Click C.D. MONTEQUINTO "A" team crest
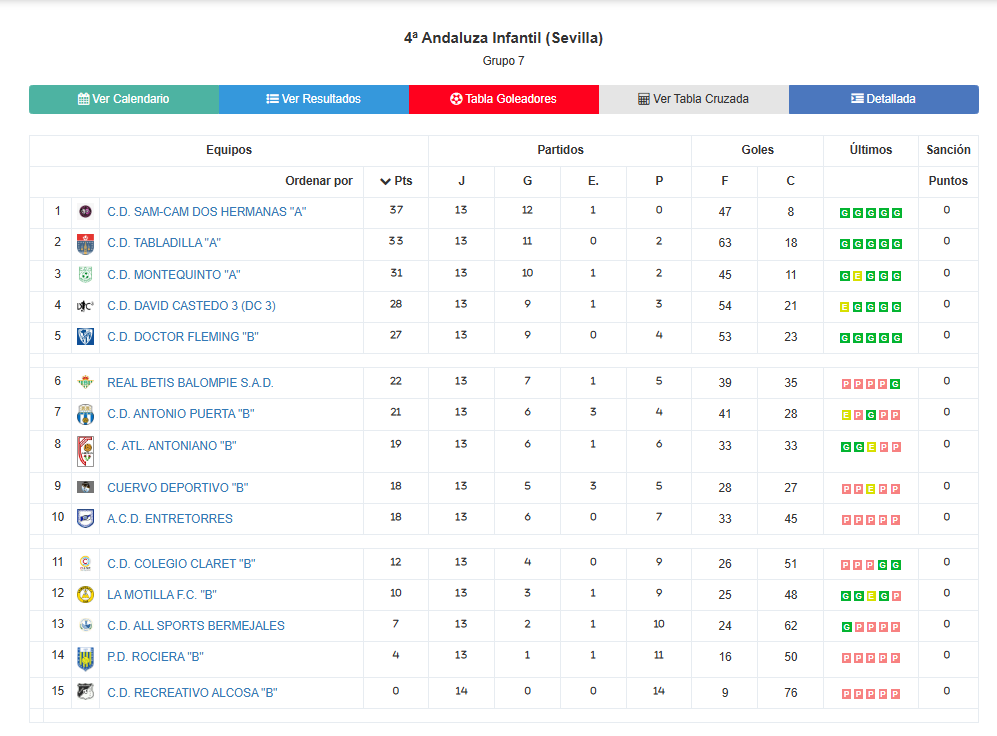 pos(85,275)
